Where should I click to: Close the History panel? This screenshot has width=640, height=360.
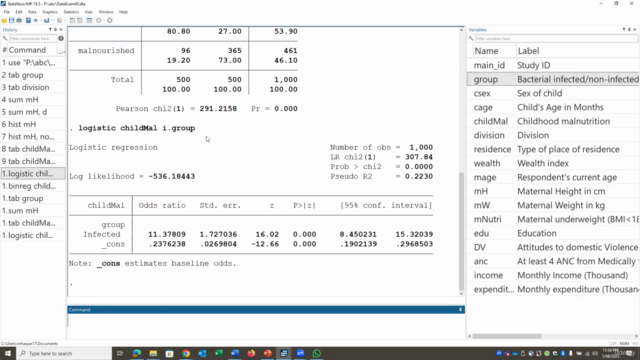[61, 29]
